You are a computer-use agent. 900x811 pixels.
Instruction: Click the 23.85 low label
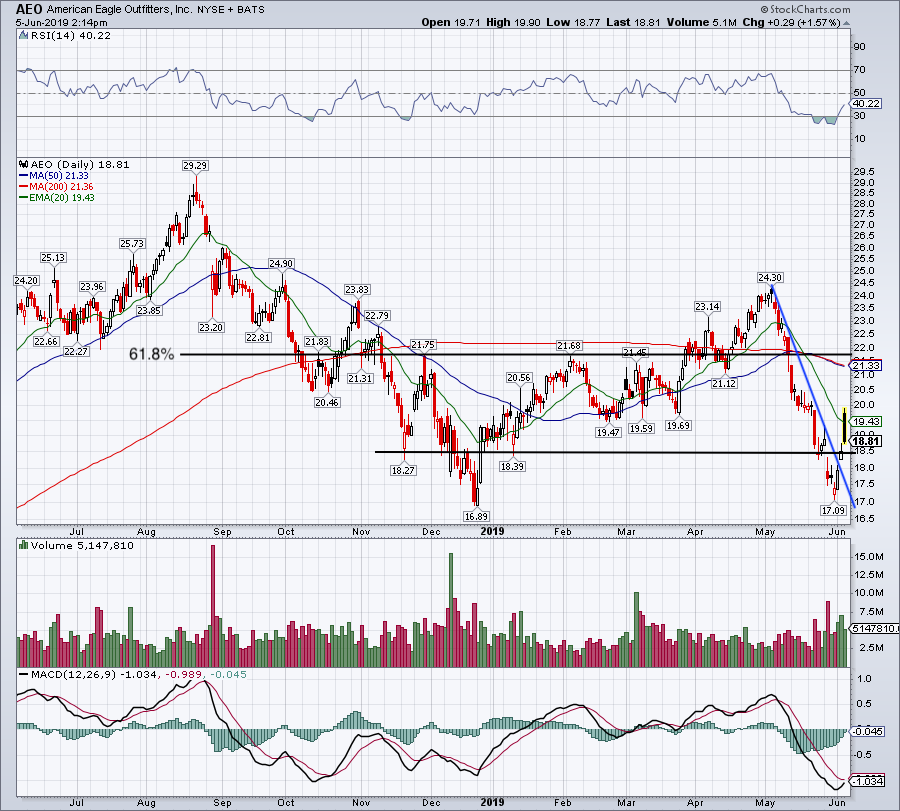[x=149, y=311]
